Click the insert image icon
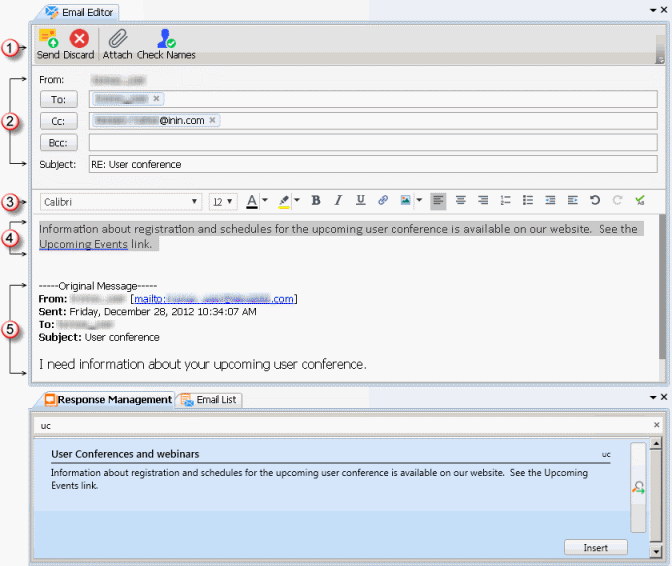Image resolution: width=672 pixels, height=566 pixels. coord(406,201)
